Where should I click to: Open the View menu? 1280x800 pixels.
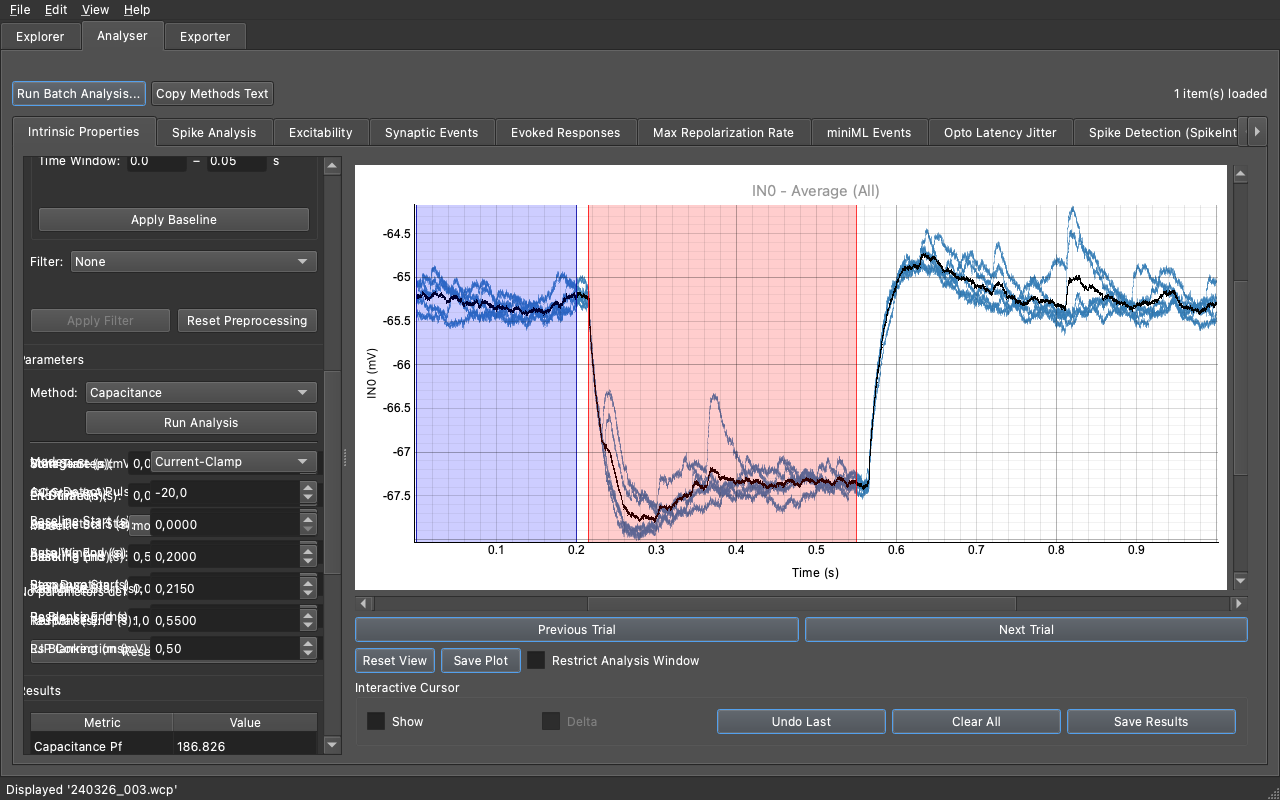(96, 9)
